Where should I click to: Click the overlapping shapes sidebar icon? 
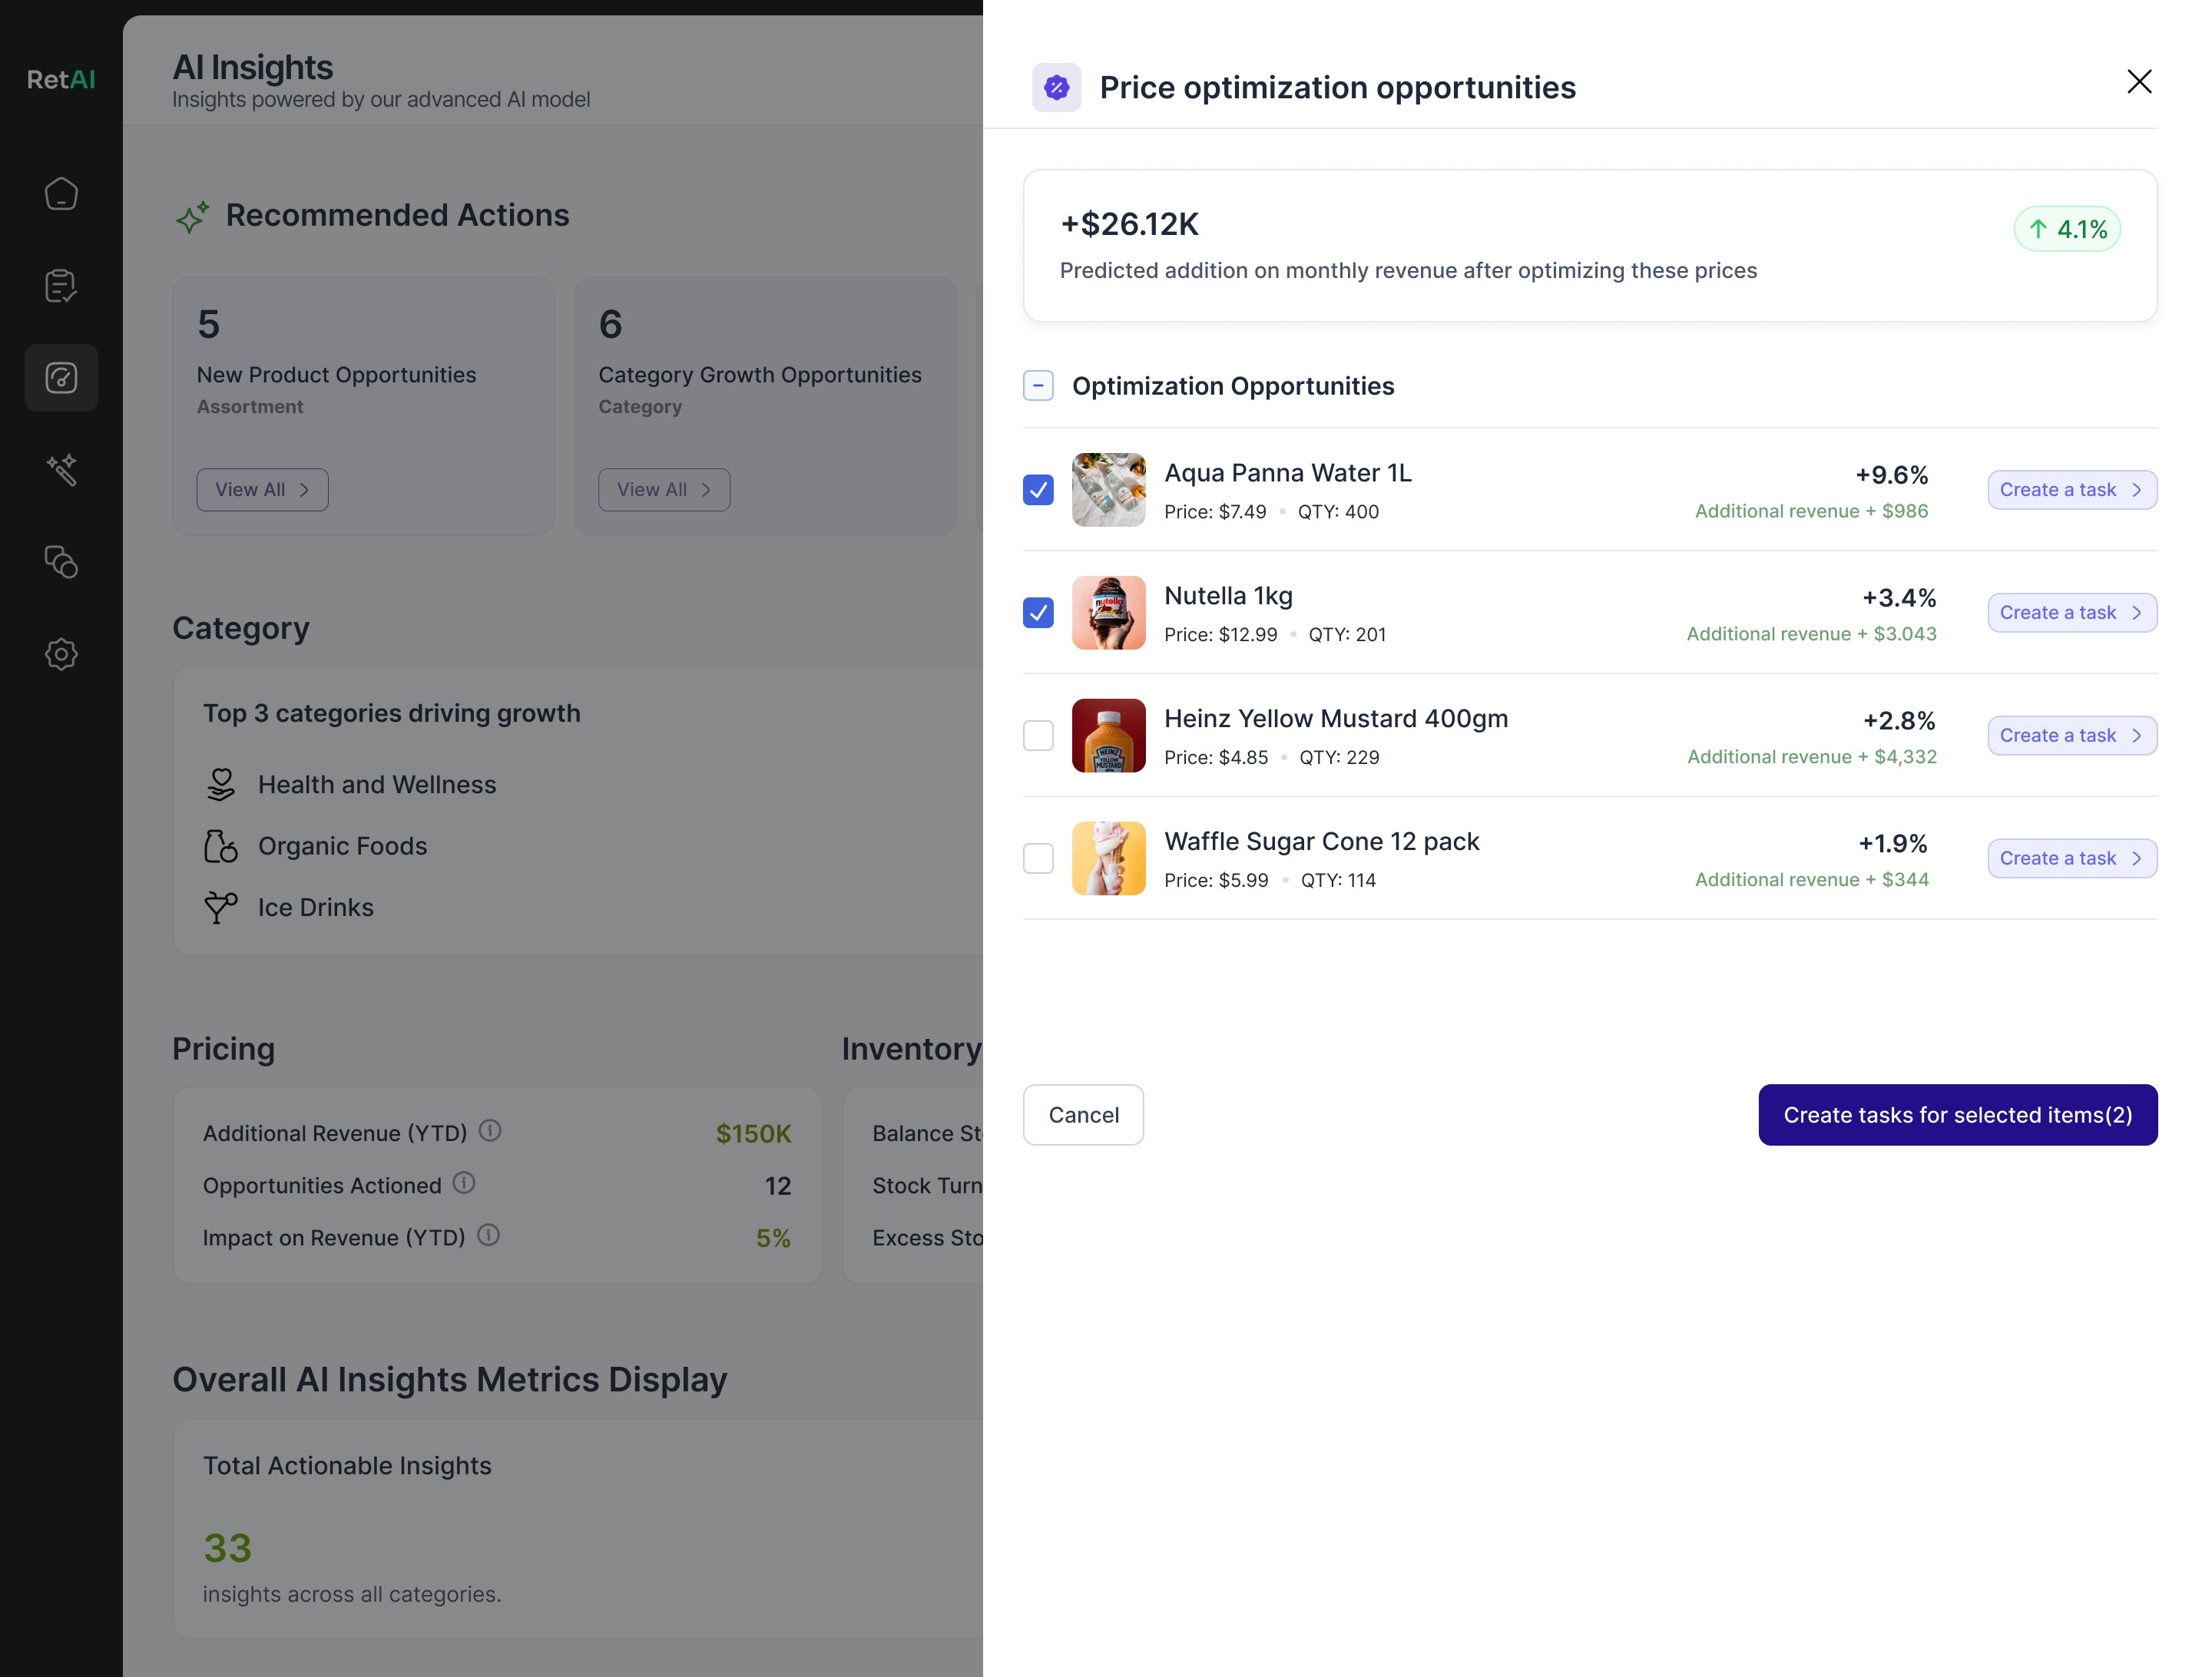coord(61,562)
